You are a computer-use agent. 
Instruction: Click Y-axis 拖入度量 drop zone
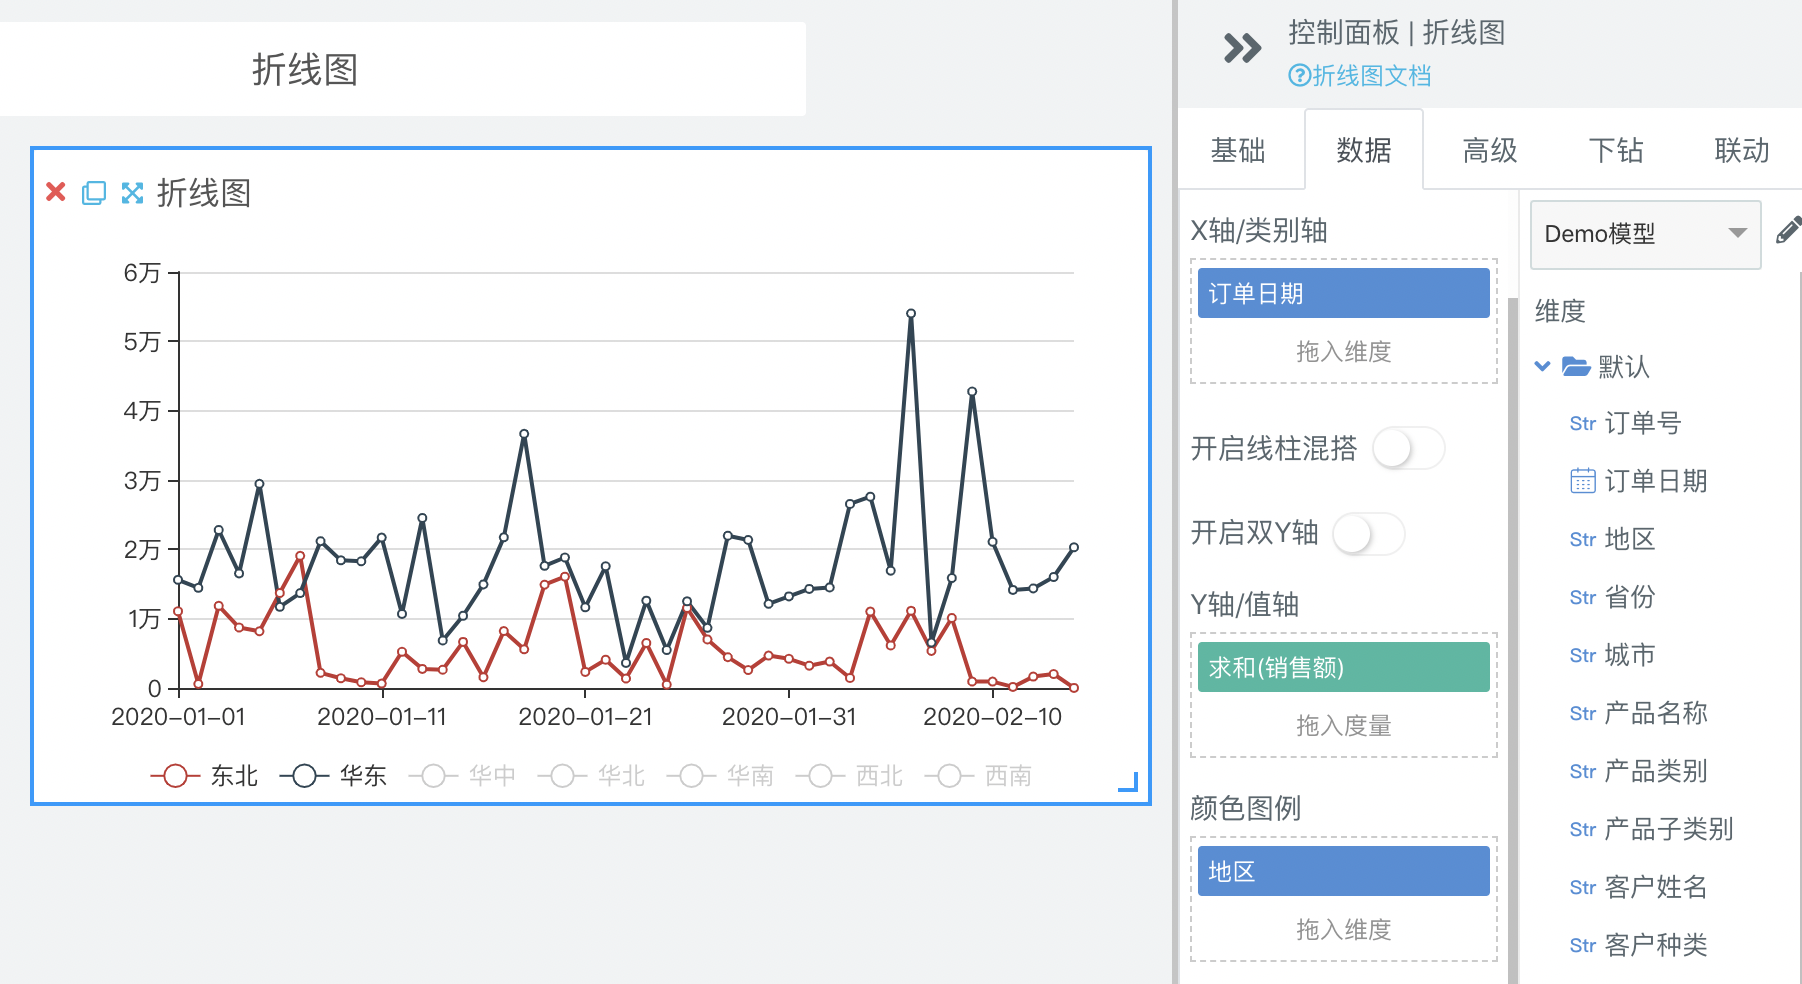tap(1344, 726)
